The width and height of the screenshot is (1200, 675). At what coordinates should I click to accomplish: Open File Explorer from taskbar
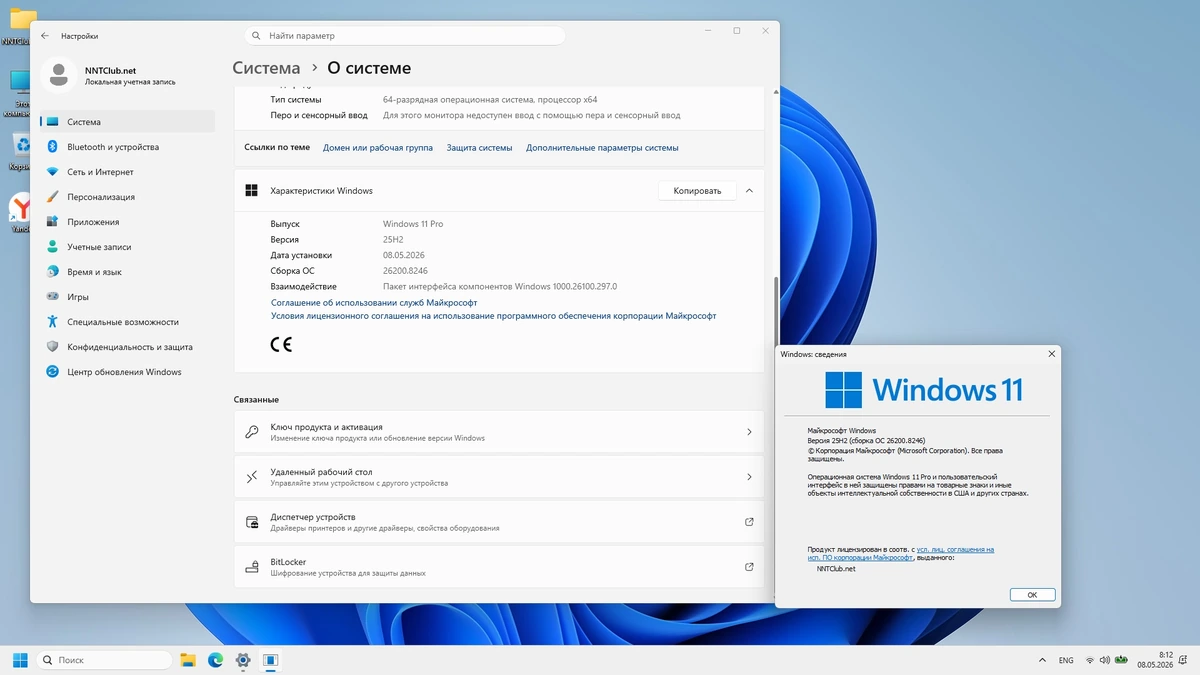[188, 660]
